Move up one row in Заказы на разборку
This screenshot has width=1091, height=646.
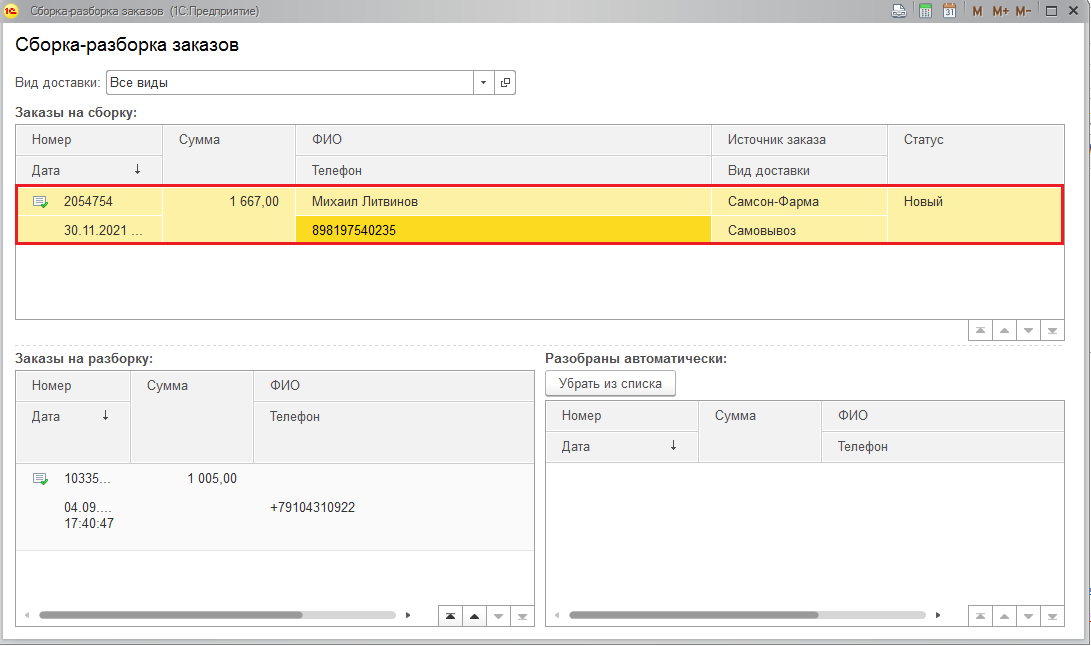474,616
